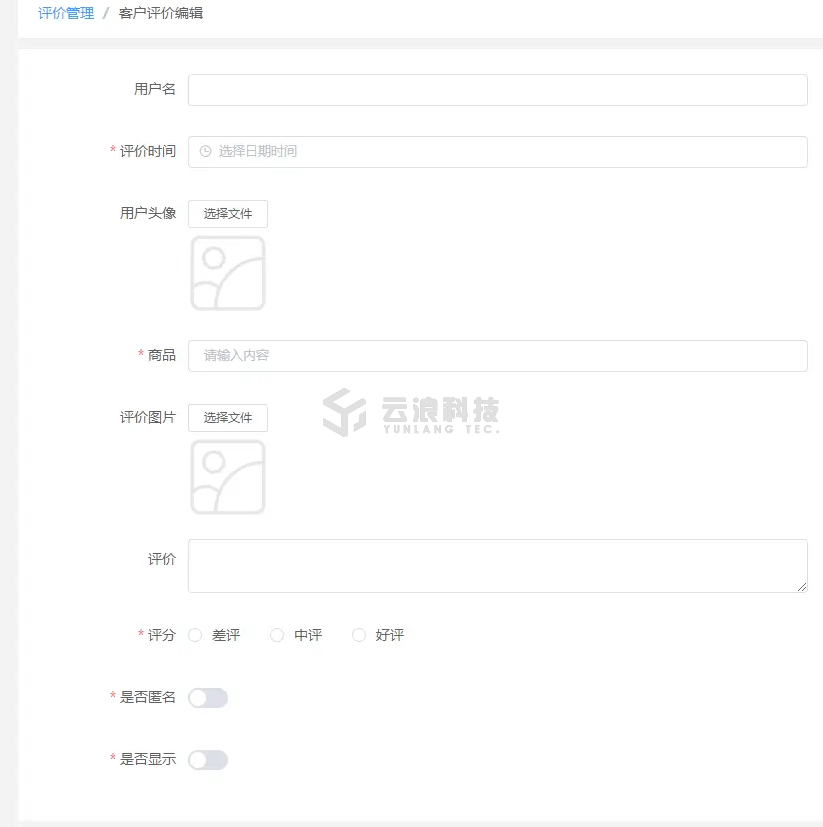Image resolution: width=823 pixels, height=827 pixels.
Task: Click the 用户头像 image placeholder icon
Action: point(228,273)
